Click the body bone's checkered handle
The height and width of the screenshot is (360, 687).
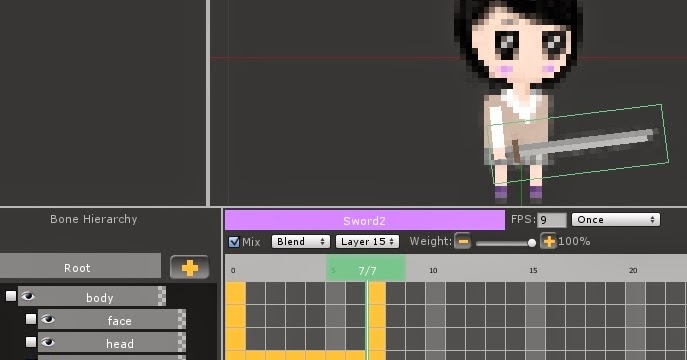tap(162, 296)
